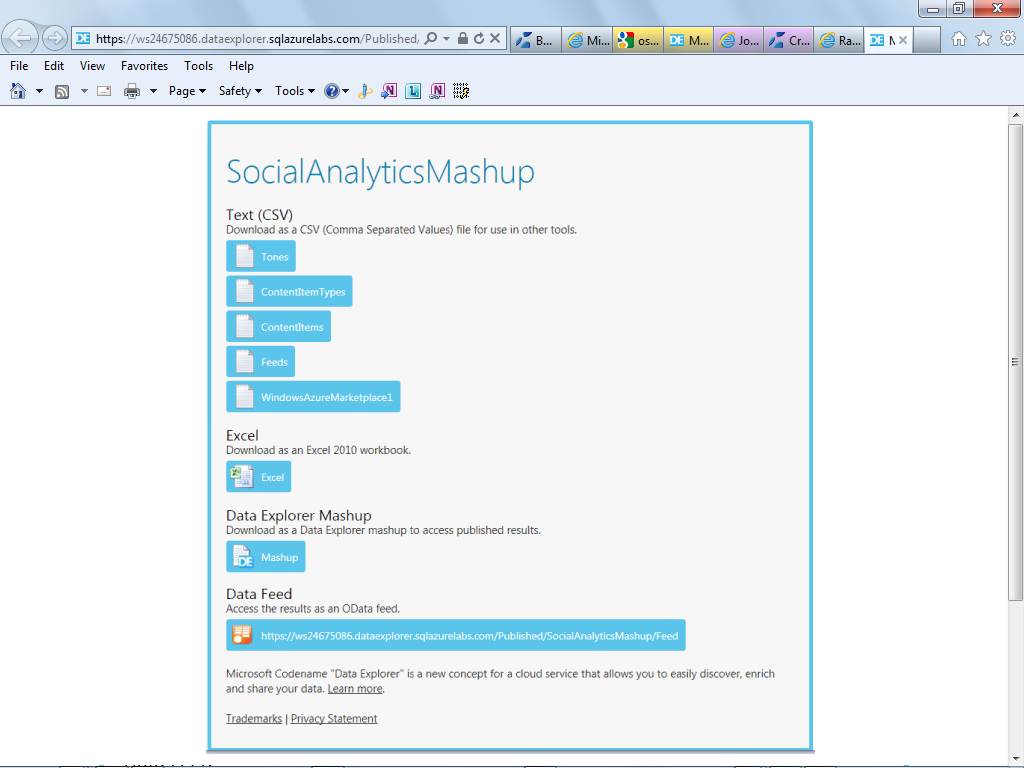The width and height of the screenshot is (1024, 768).
Task: Click the Send to OneNote icon
Action: [x=389, y=91]
